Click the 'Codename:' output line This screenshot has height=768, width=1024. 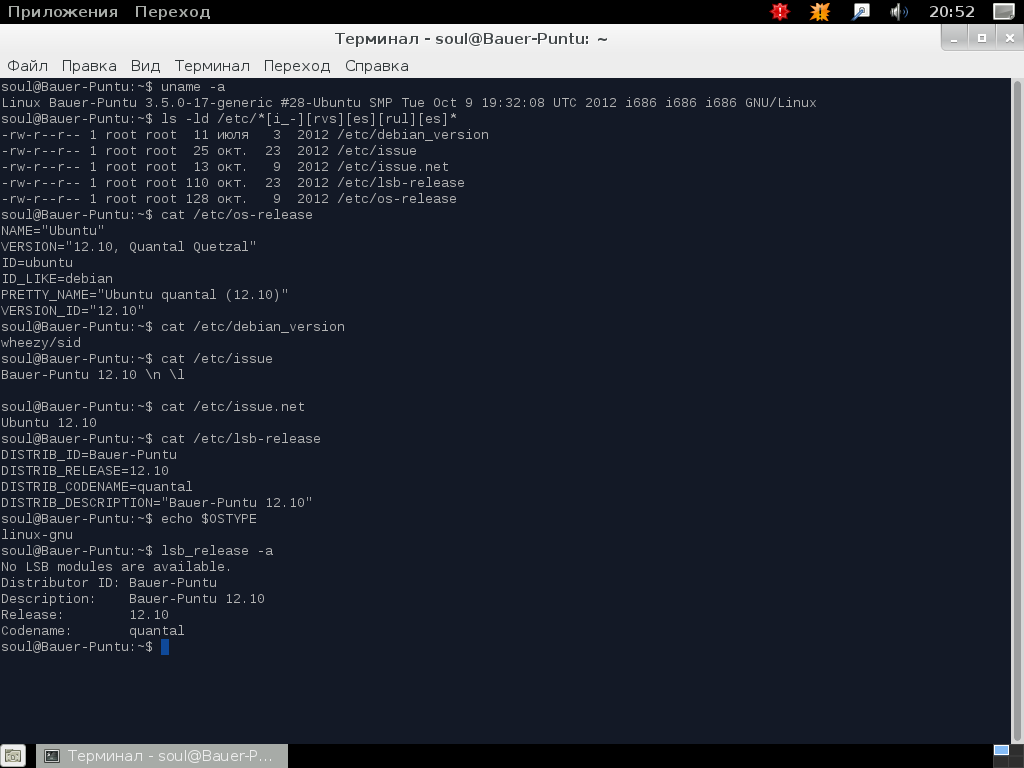93,631
